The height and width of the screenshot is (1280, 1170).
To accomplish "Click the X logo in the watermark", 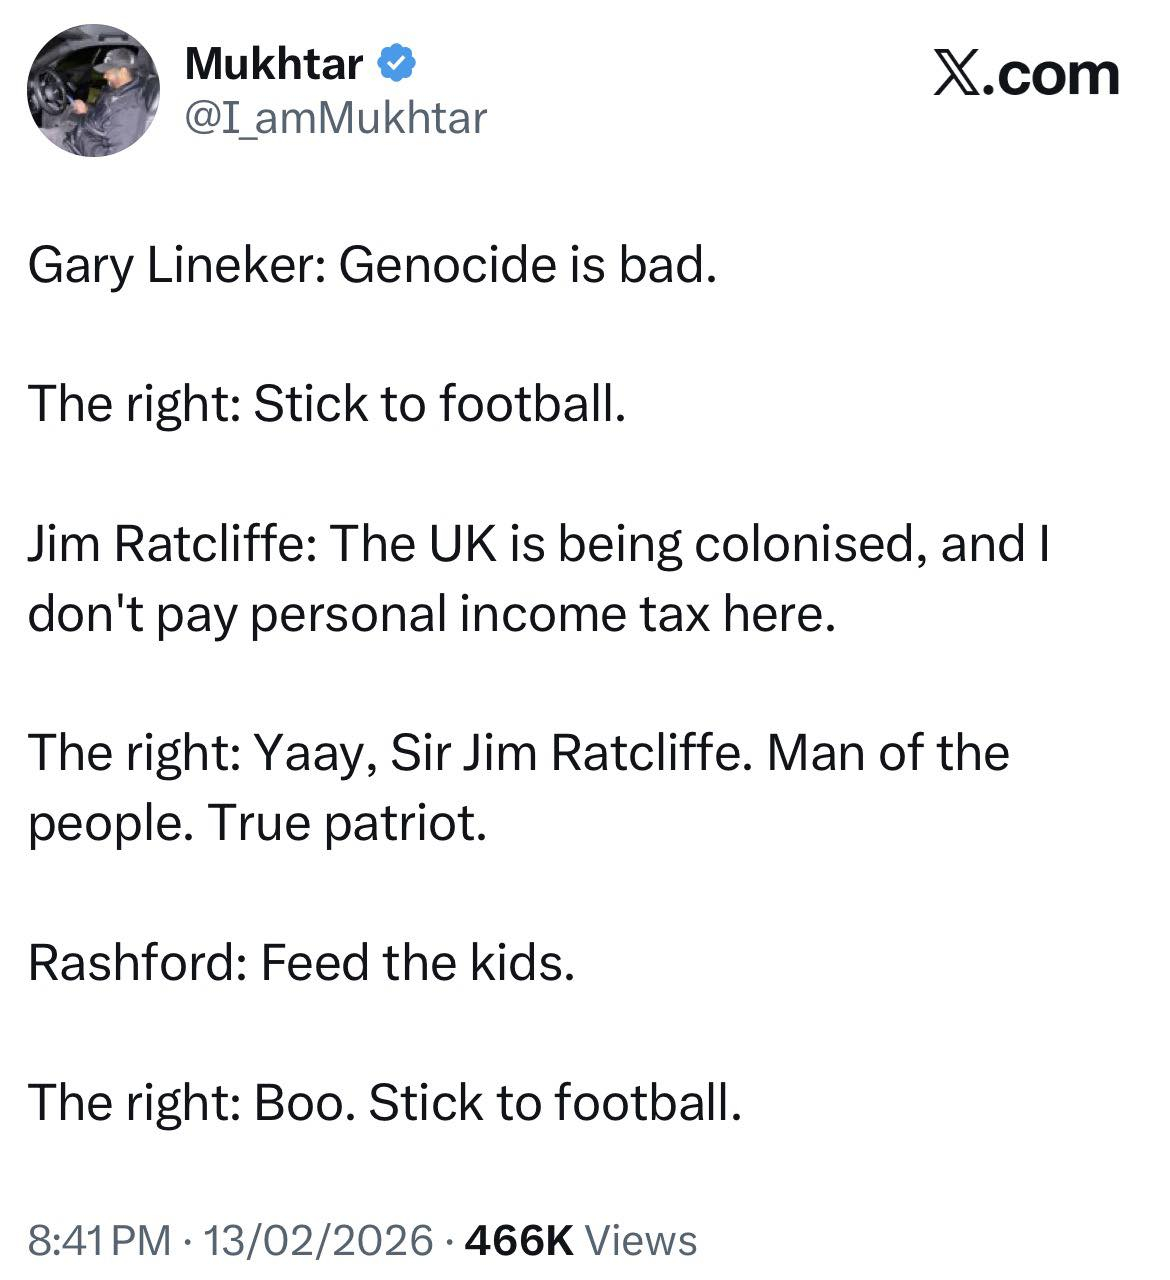I will [x=957, y=76].
